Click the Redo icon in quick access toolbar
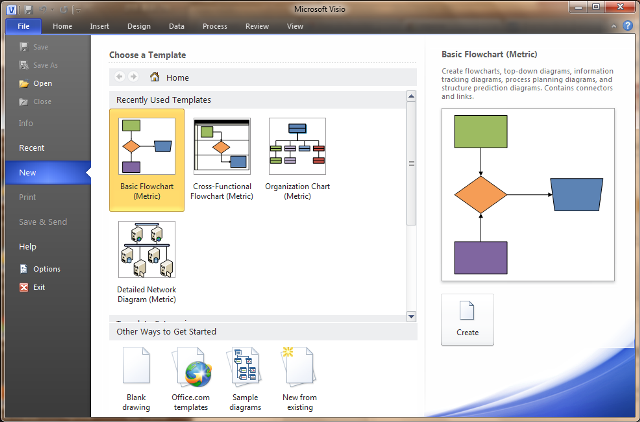640x422 pixels. (63, 9)
